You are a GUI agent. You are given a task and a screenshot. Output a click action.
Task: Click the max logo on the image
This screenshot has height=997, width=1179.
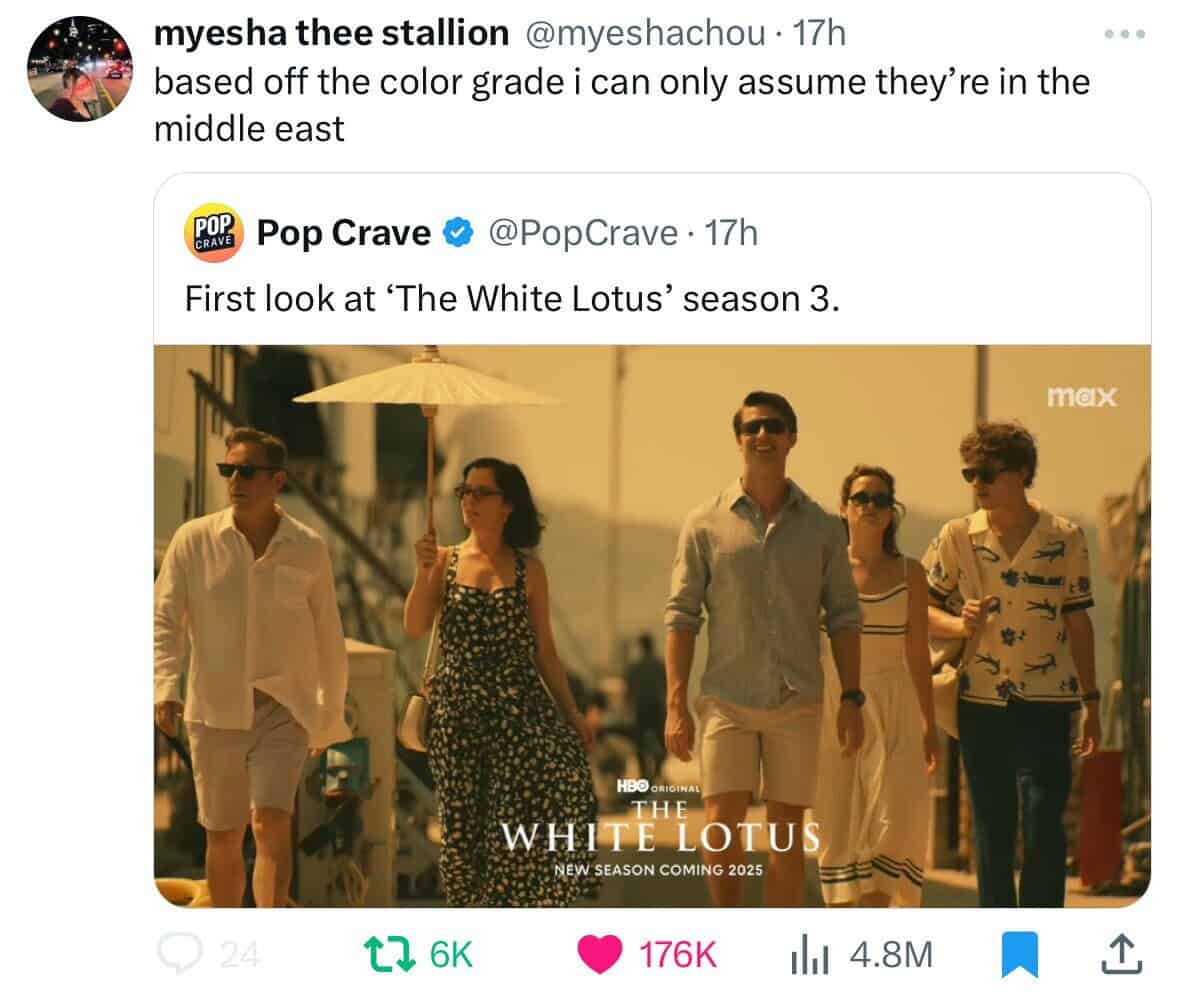1082,398
